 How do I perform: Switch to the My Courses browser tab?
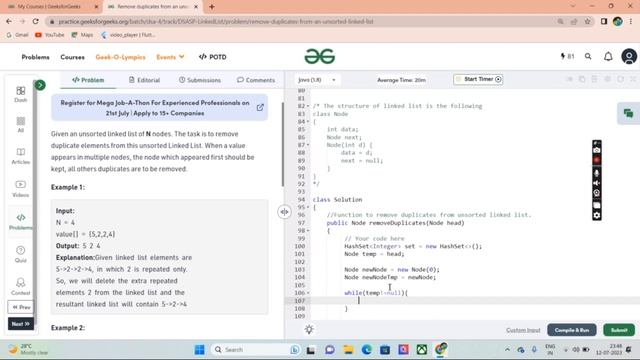pyautogui.click(x=52, y=7)
